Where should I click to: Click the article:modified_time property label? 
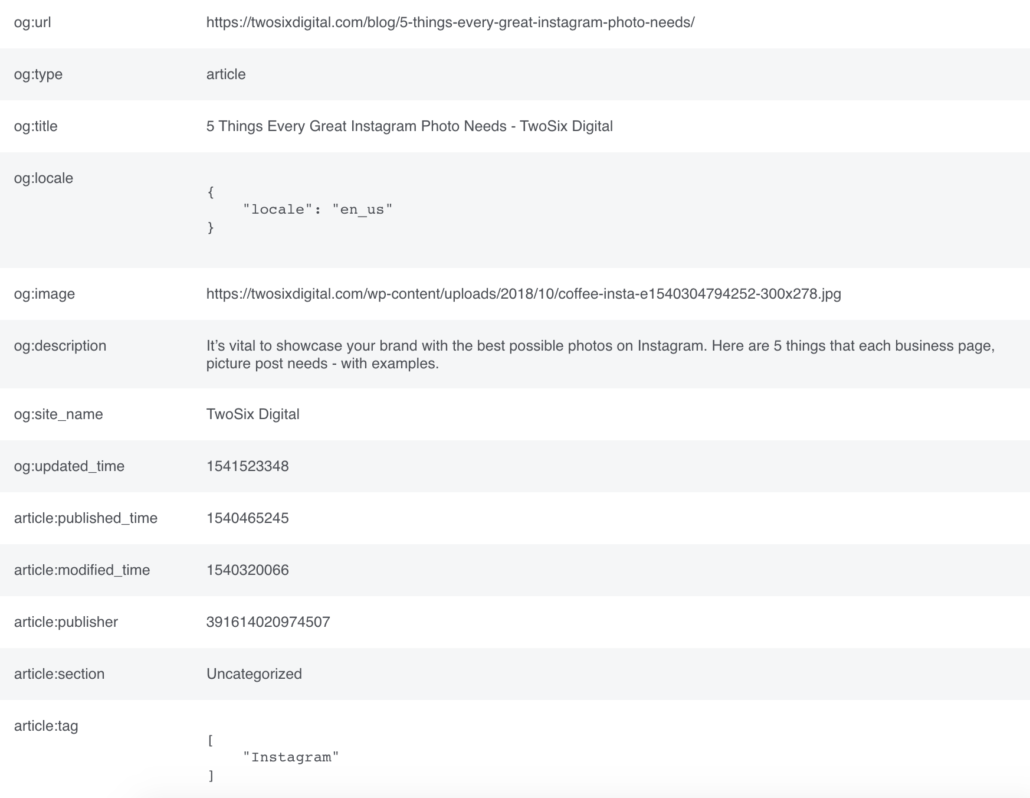pos(81,570)
